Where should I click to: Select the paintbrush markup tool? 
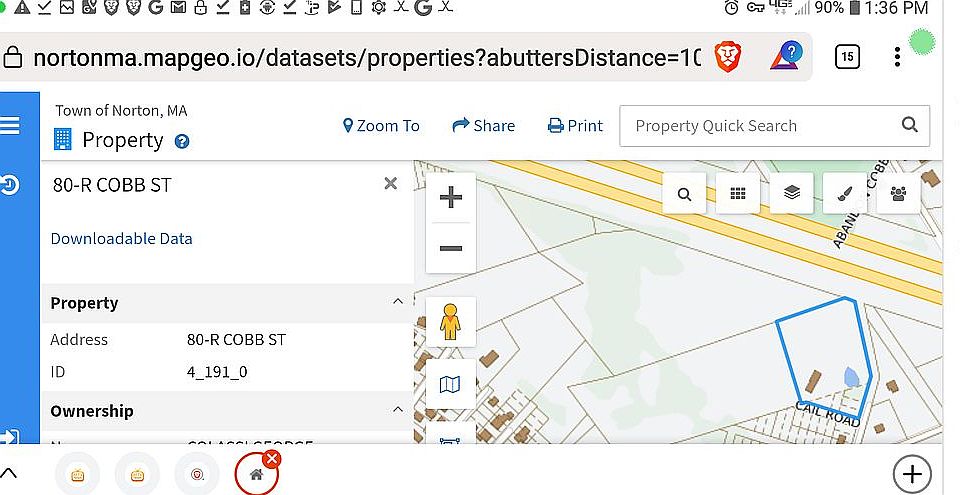point(845,194)
